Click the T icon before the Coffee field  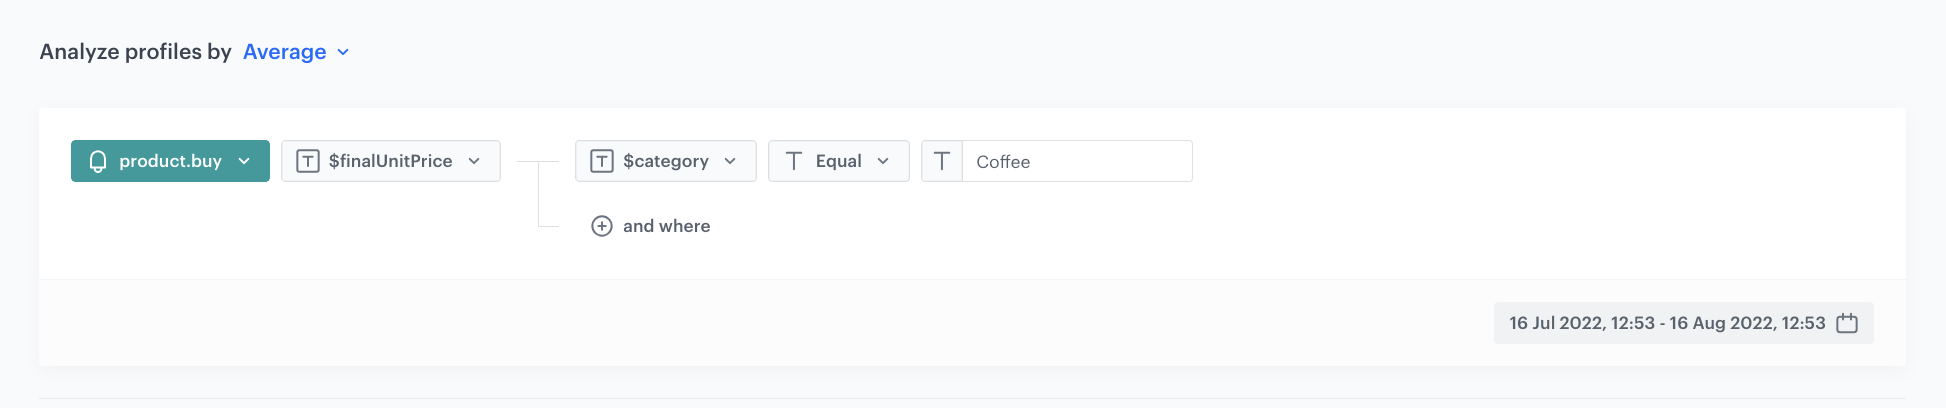coord(942,161)
